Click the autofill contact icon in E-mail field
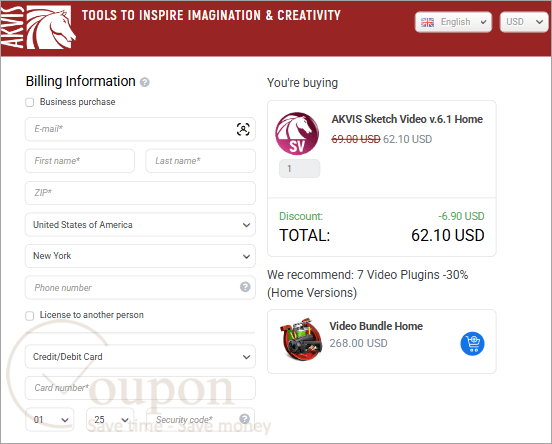552x444 pixels. coord(243,129)
